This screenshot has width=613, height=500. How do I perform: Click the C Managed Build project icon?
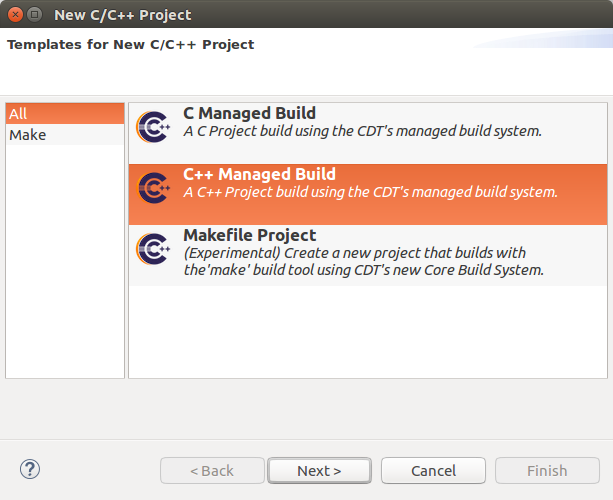[x=152, y=125]
